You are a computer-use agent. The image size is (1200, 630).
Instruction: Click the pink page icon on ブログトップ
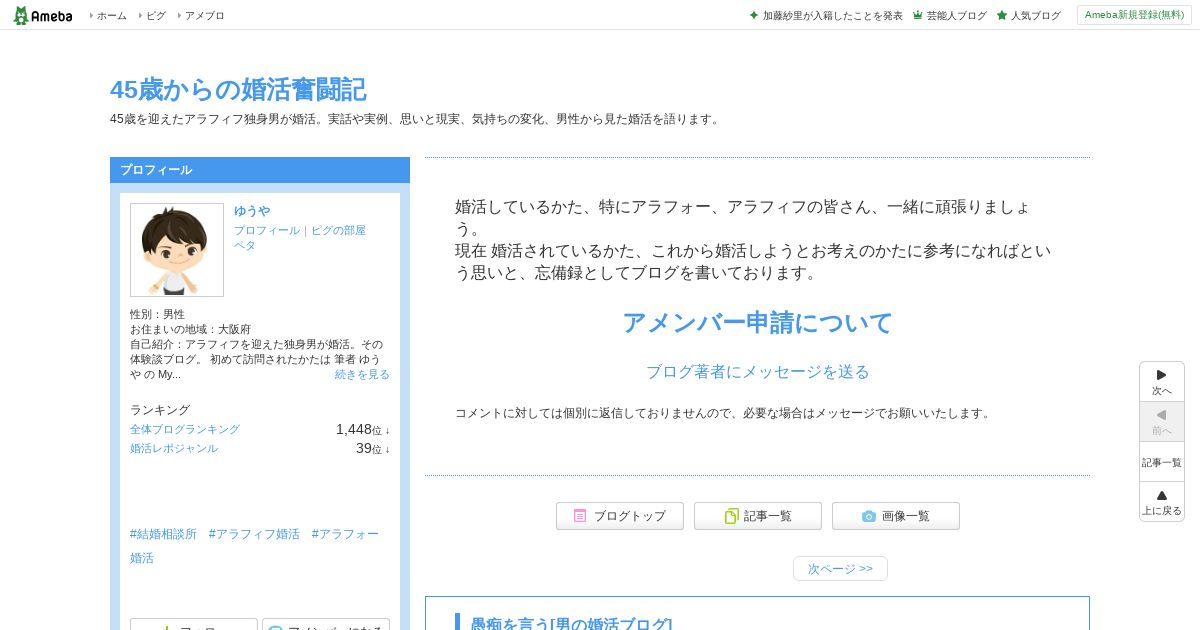(x=580, y=516)
